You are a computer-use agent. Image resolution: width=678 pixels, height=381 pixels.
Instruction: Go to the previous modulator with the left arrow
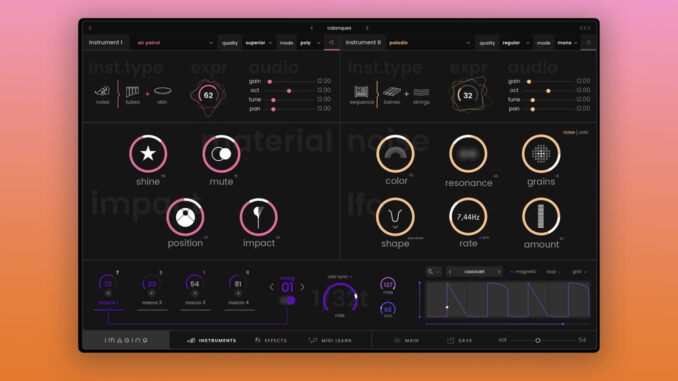pyautogui.click(x=272, y=287)
